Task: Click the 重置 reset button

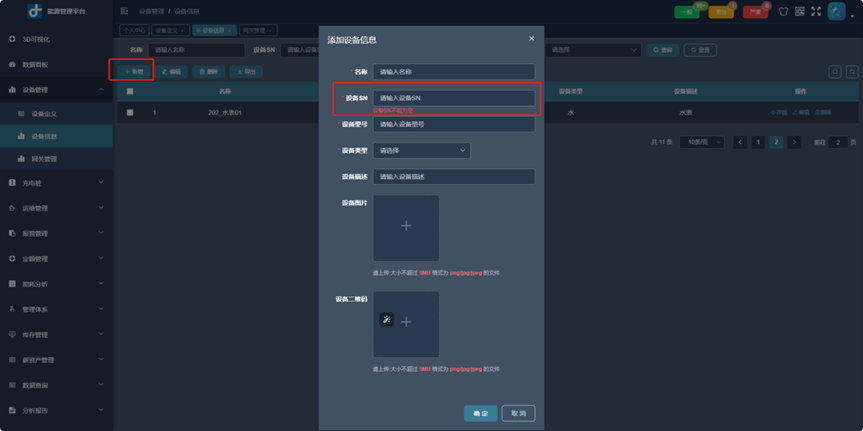Action: pyautogui.click(x=700, y=50)
